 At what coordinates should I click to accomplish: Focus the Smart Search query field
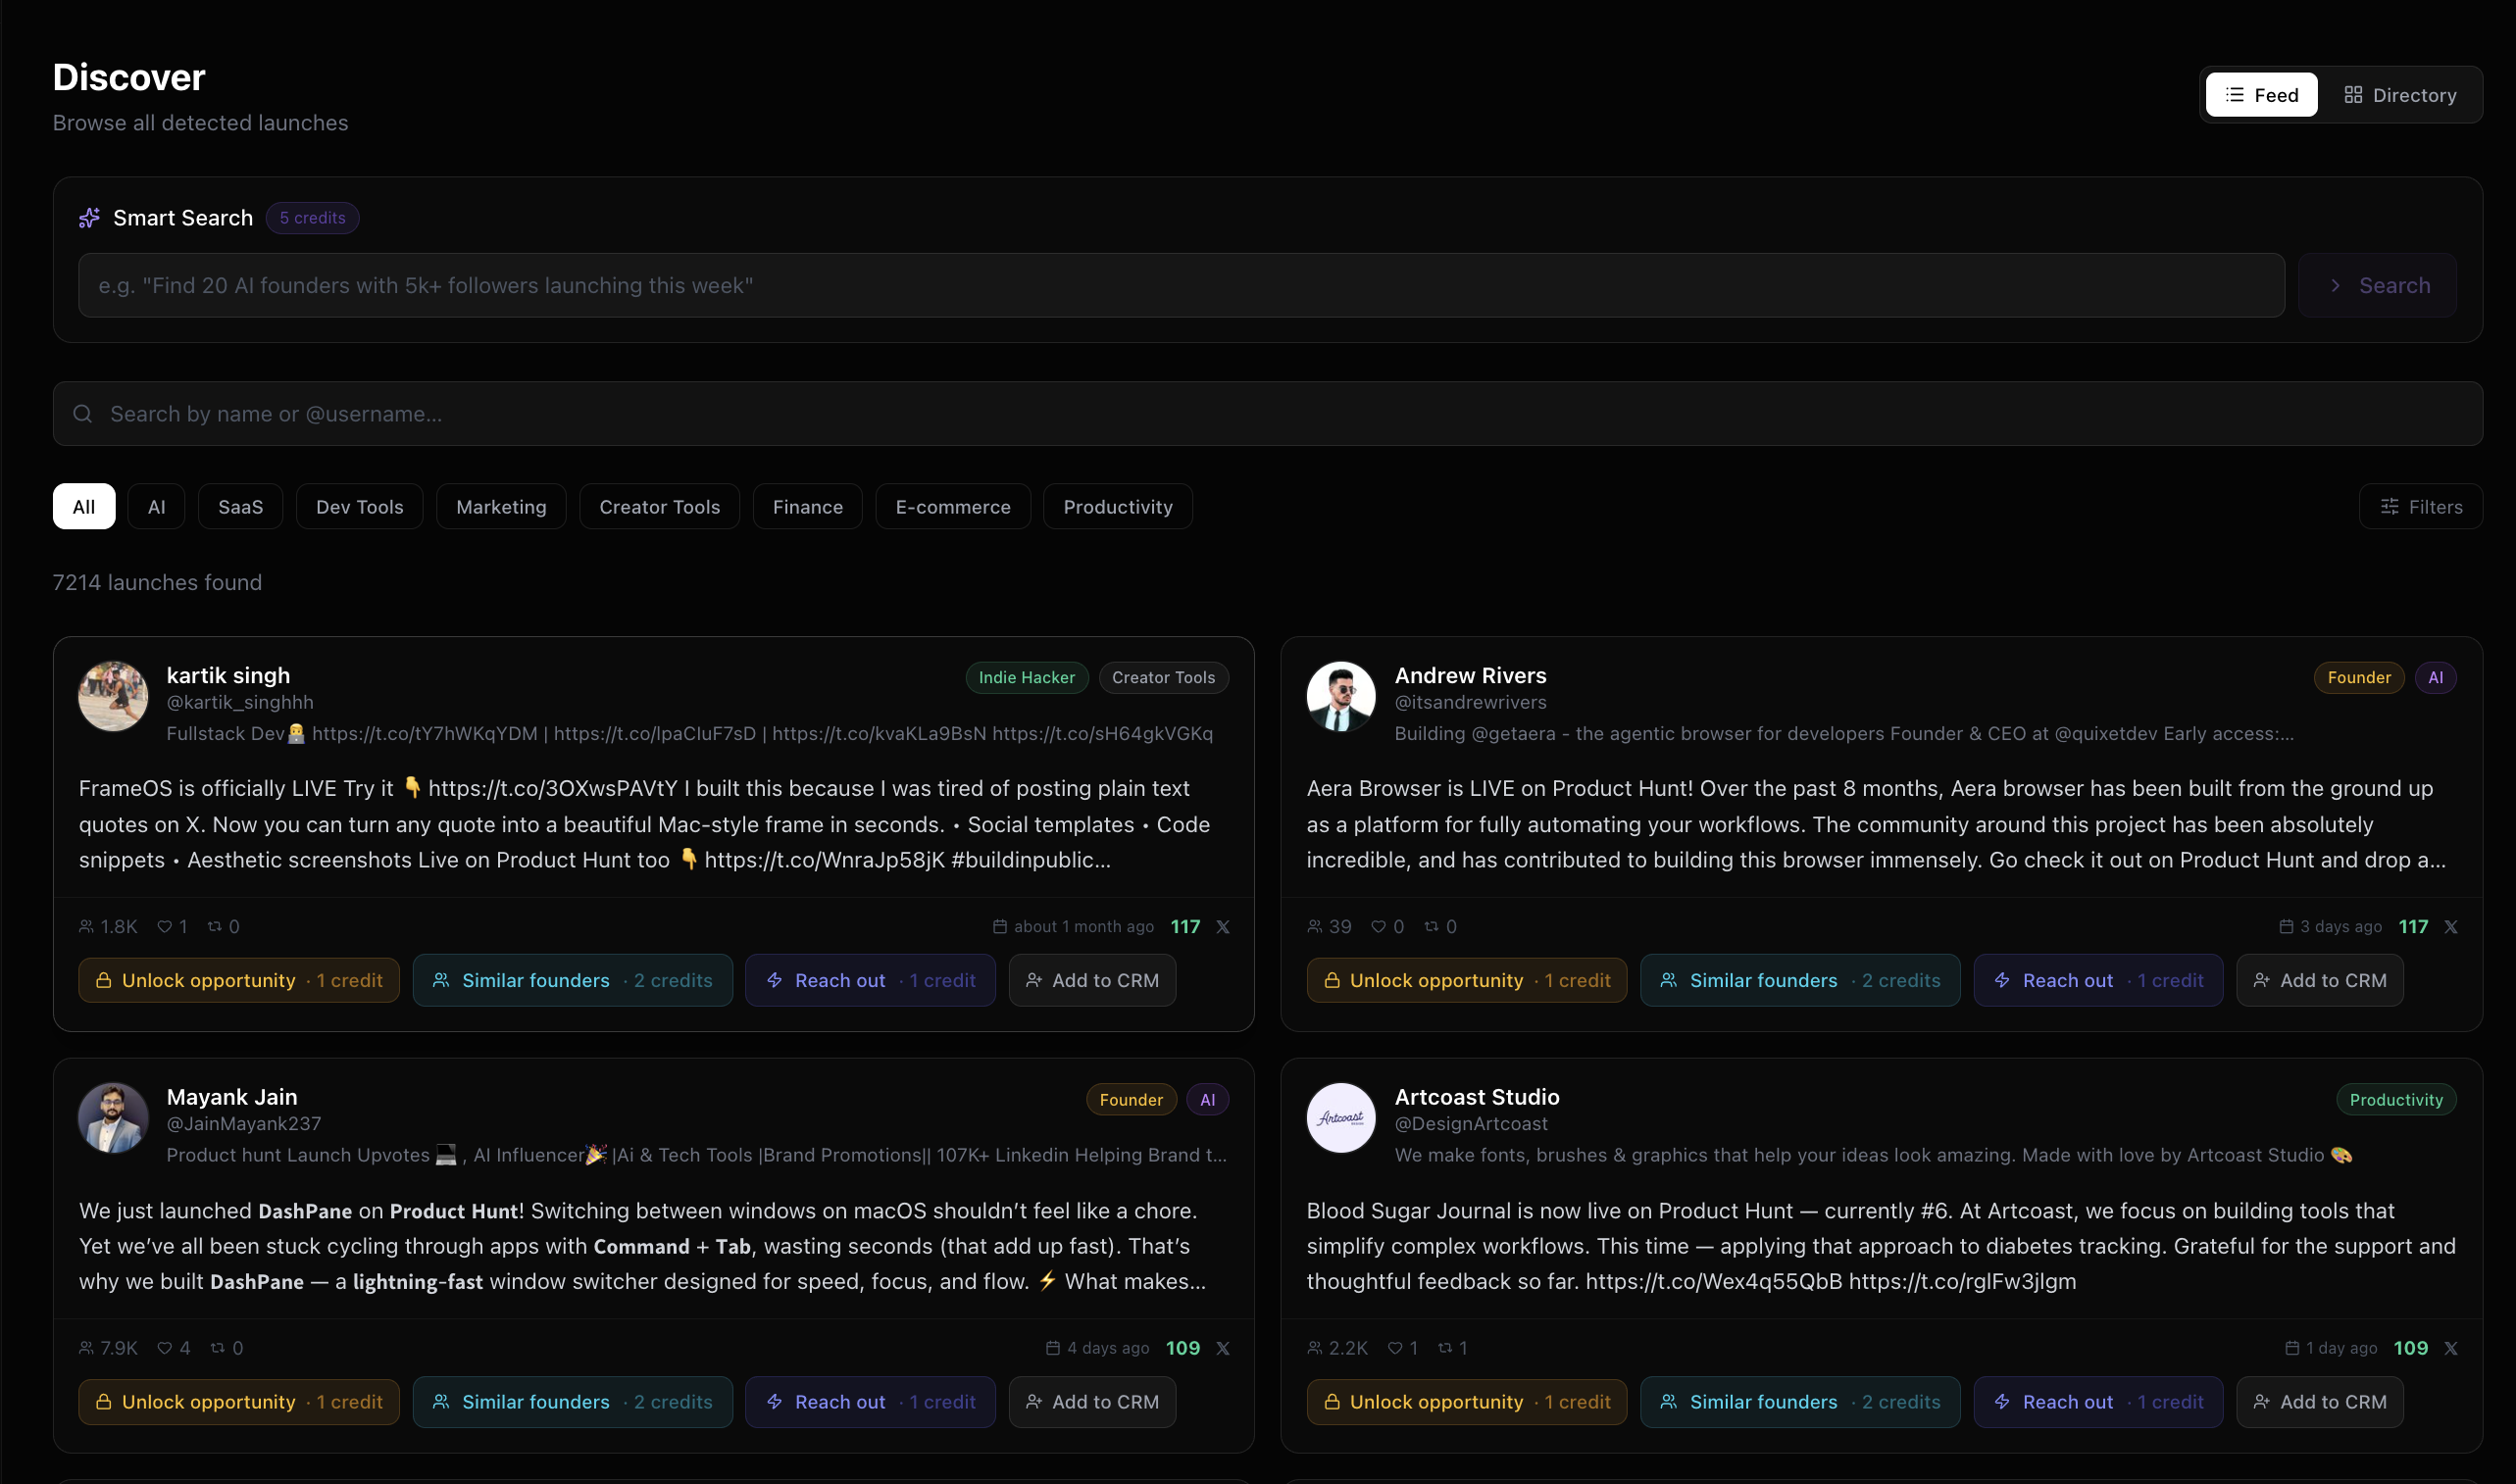pos(1180,286)
